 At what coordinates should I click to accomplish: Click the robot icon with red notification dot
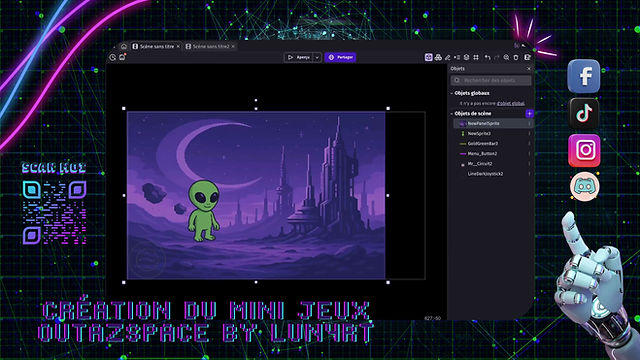pyautogui.click(x=122, y=57)
